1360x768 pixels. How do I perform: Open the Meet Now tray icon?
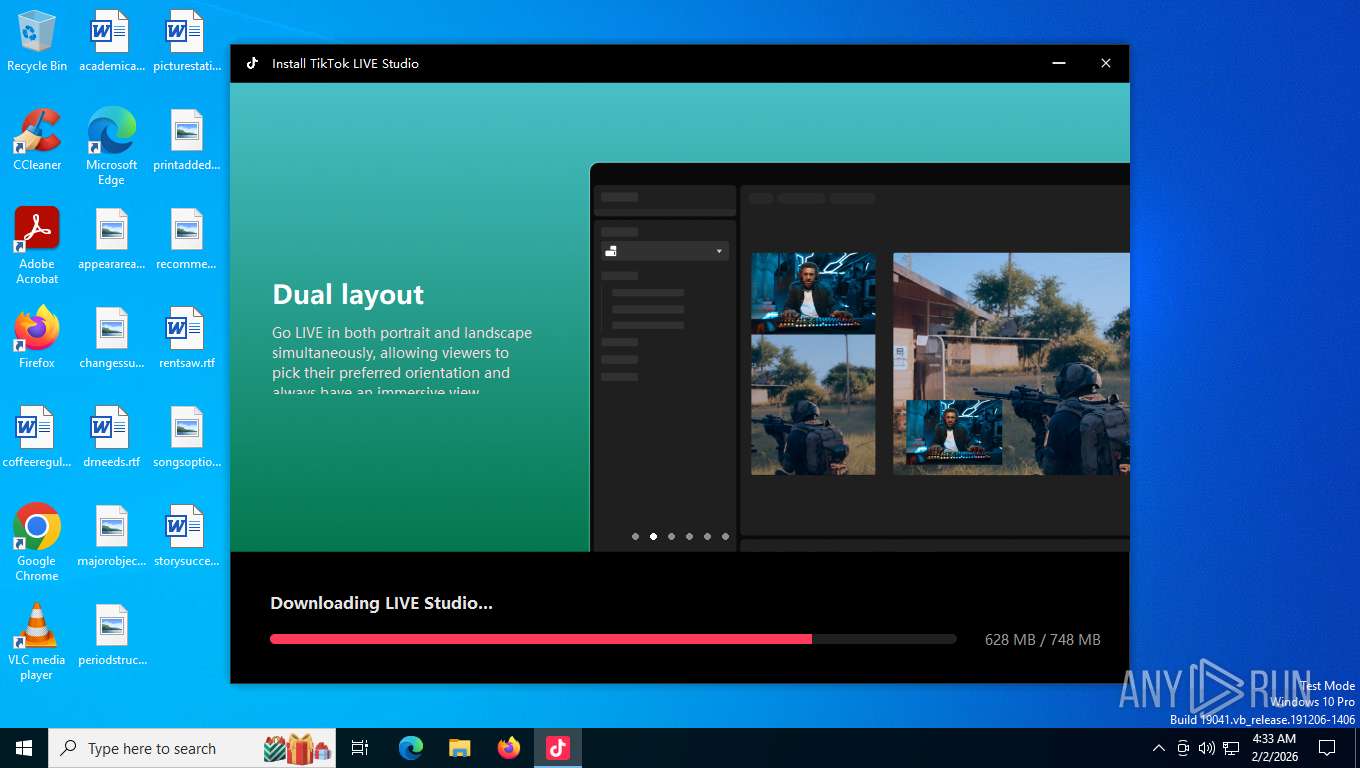[x=1183, y=748]
